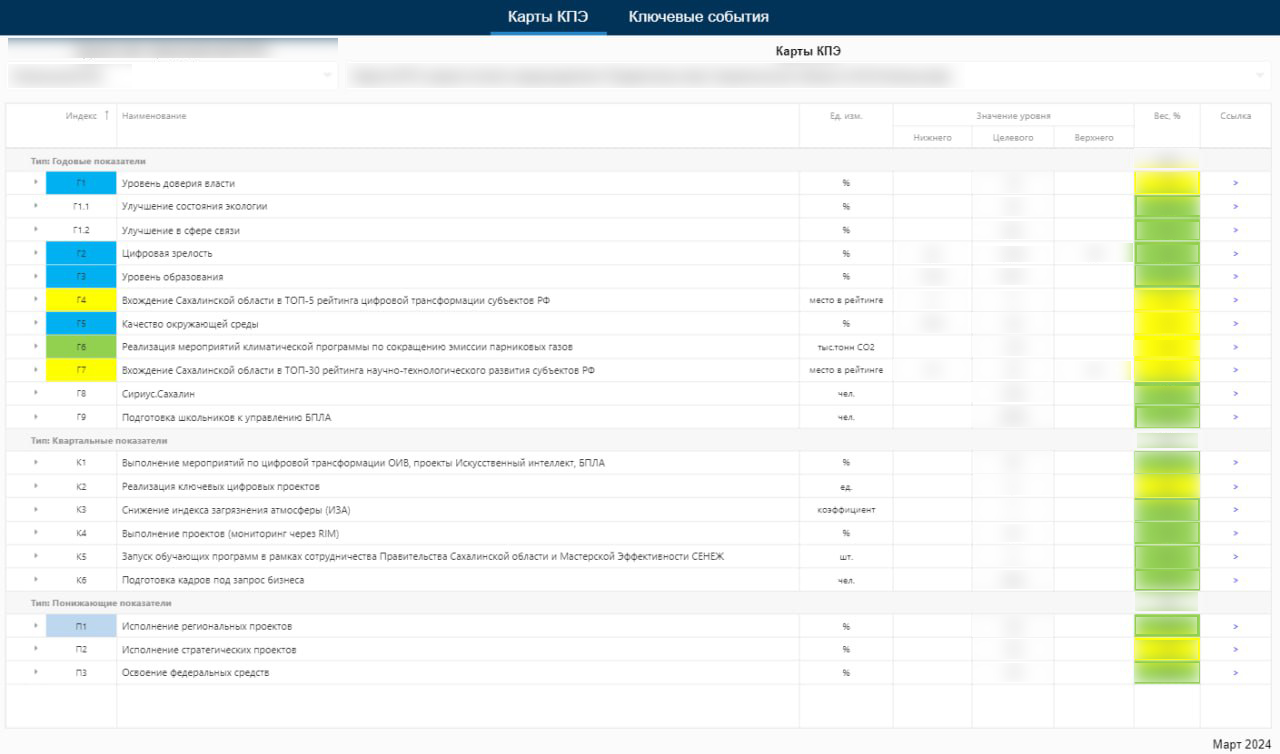Click the Ед. изм. column header
The height and width of the screenshot is (754, 1280).
click(846, 116)
